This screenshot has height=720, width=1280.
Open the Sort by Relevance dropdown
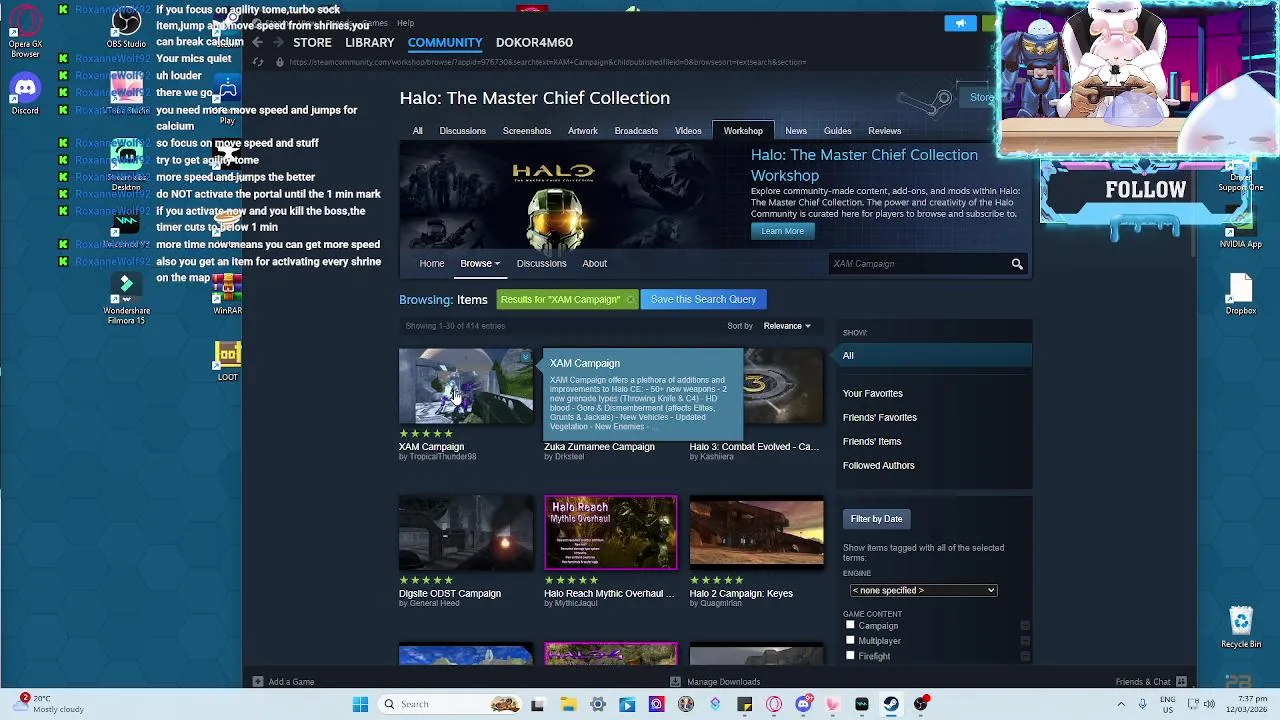787,326
